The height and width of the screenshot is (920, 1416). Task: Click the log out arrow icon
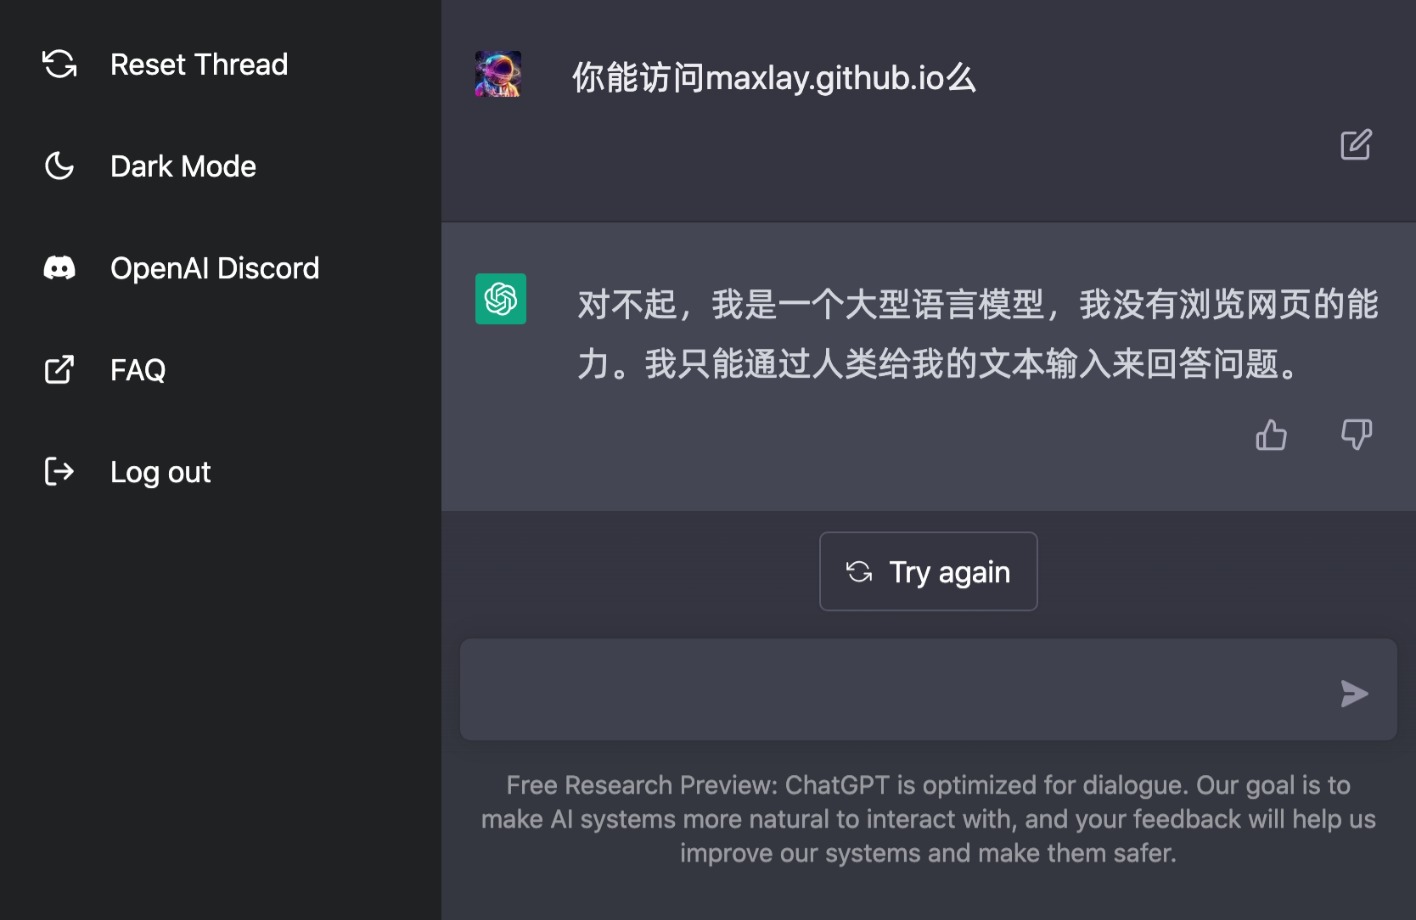coord(60,471)
